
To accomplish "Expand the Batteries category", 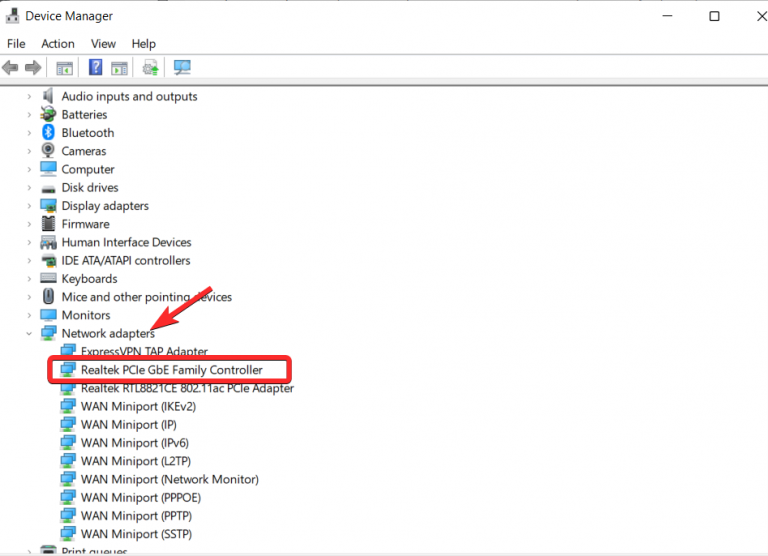I will 29,115.
